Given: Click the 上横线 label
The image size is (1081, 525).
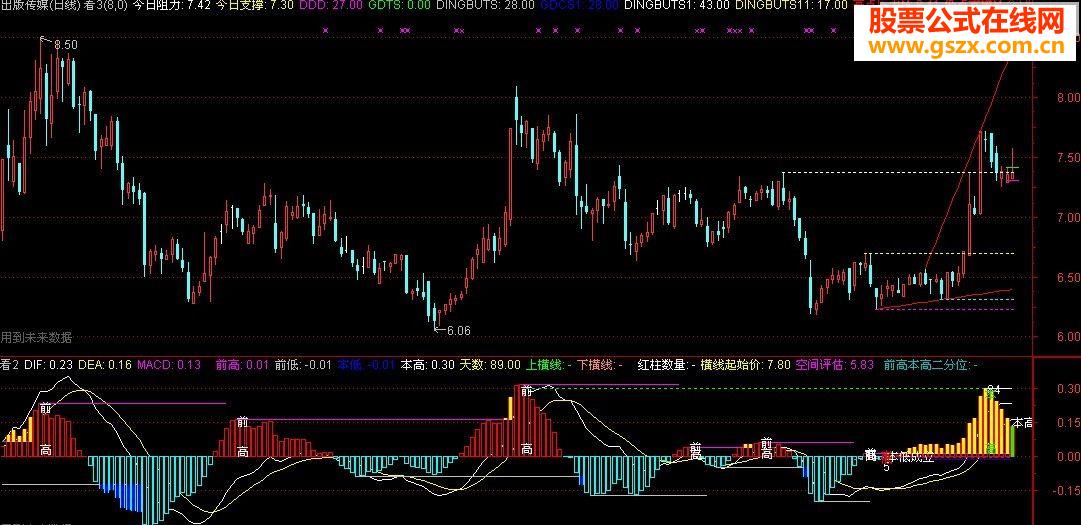Looking at the screenshot, I should click(545, 364).
